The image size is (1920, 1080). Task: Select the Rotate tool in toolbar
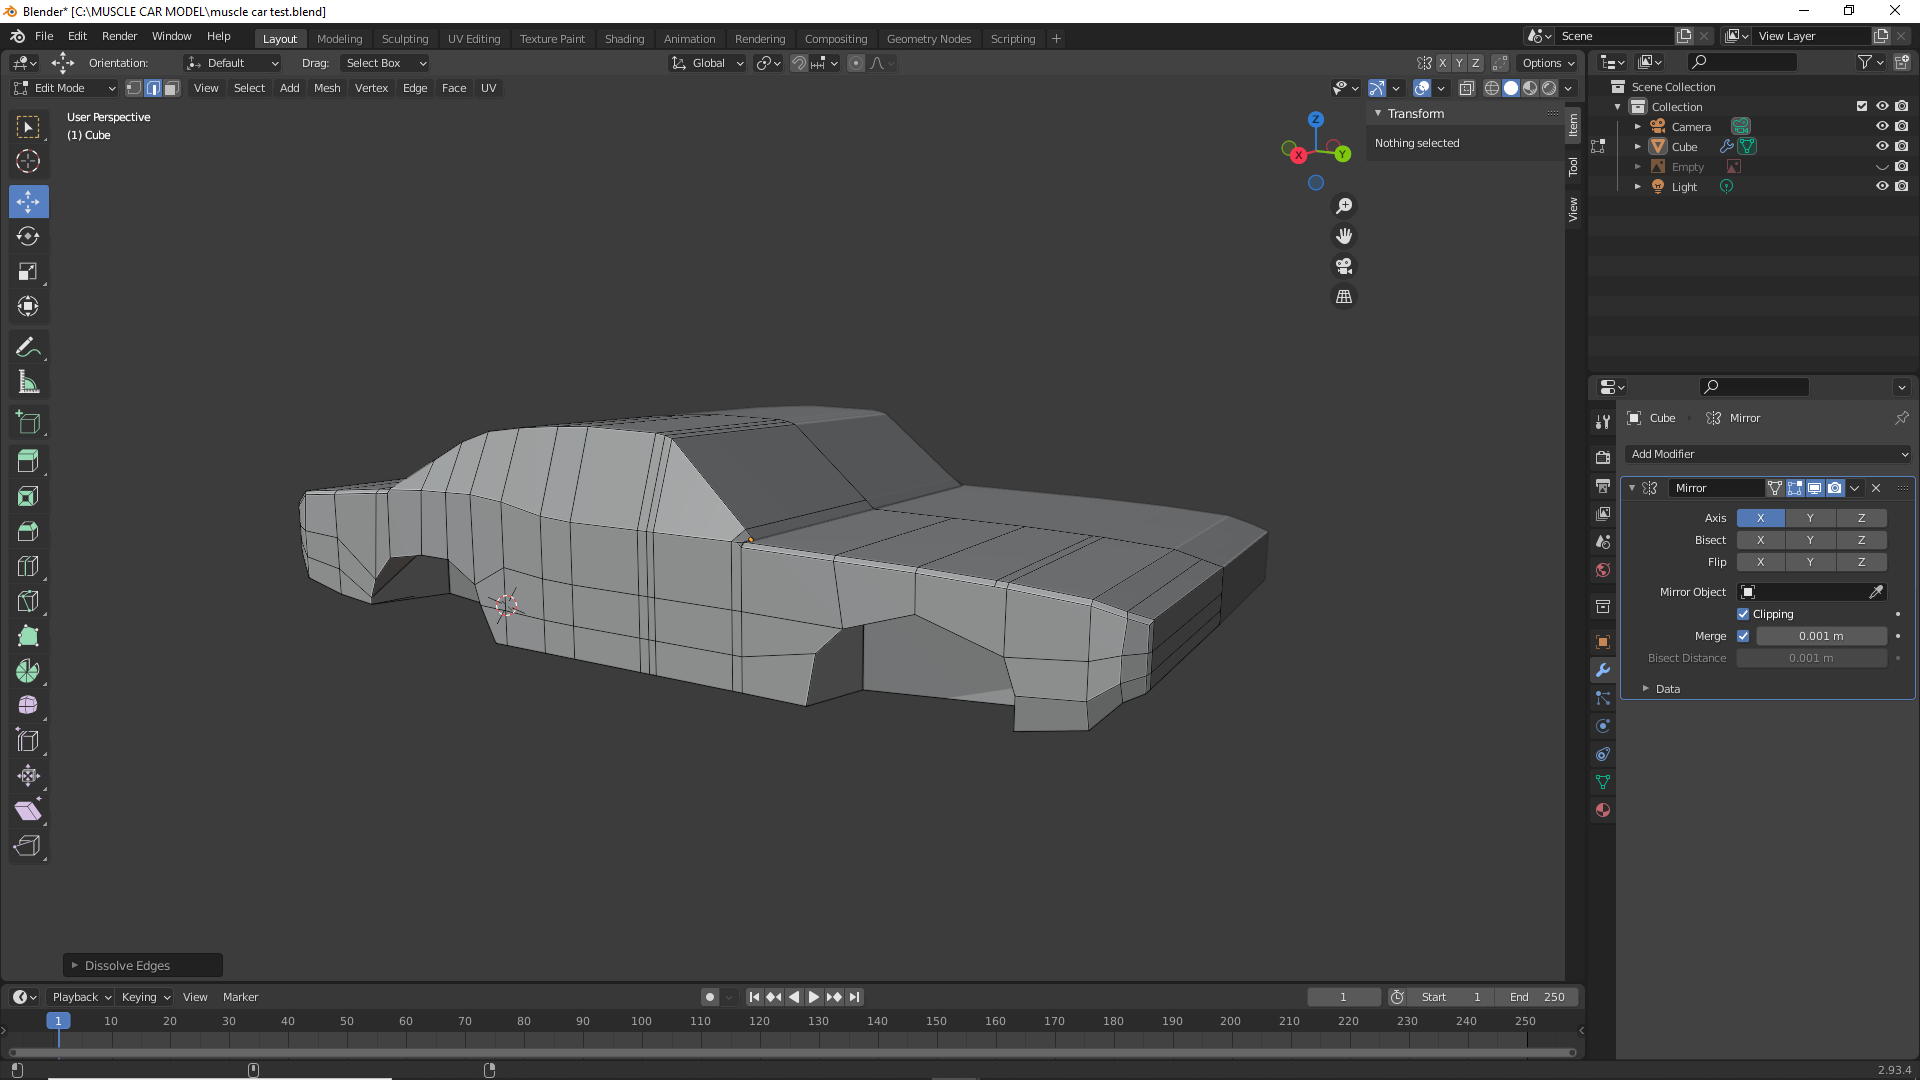tap(28, 237)
